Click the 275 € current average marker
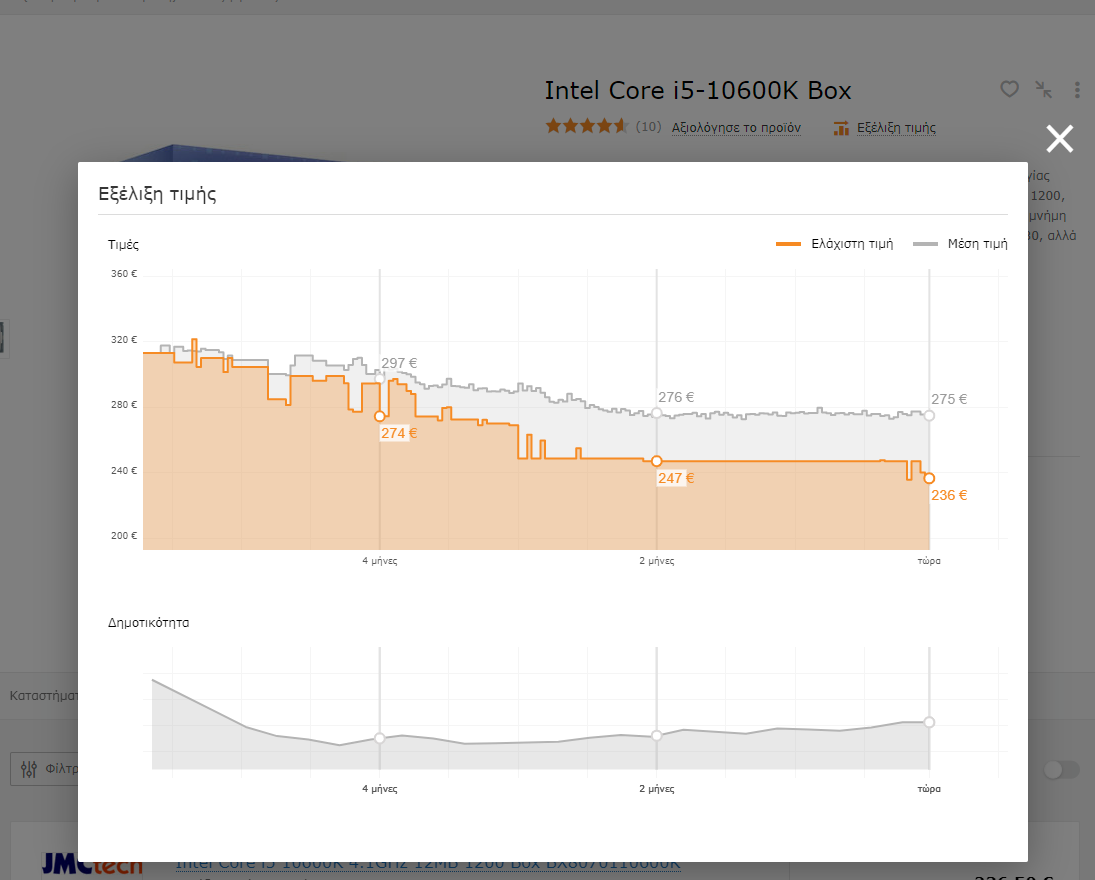1095x880 pixels. point(929,416)
